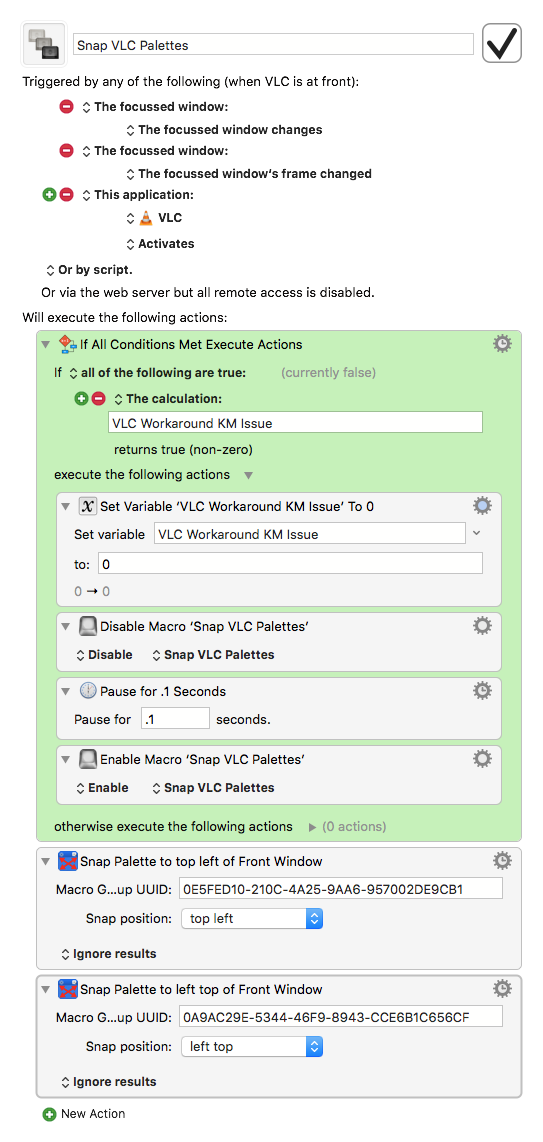Open the 'top left' snap position dropdown
Screen dimensions: 543x1142
pos(251,918)
